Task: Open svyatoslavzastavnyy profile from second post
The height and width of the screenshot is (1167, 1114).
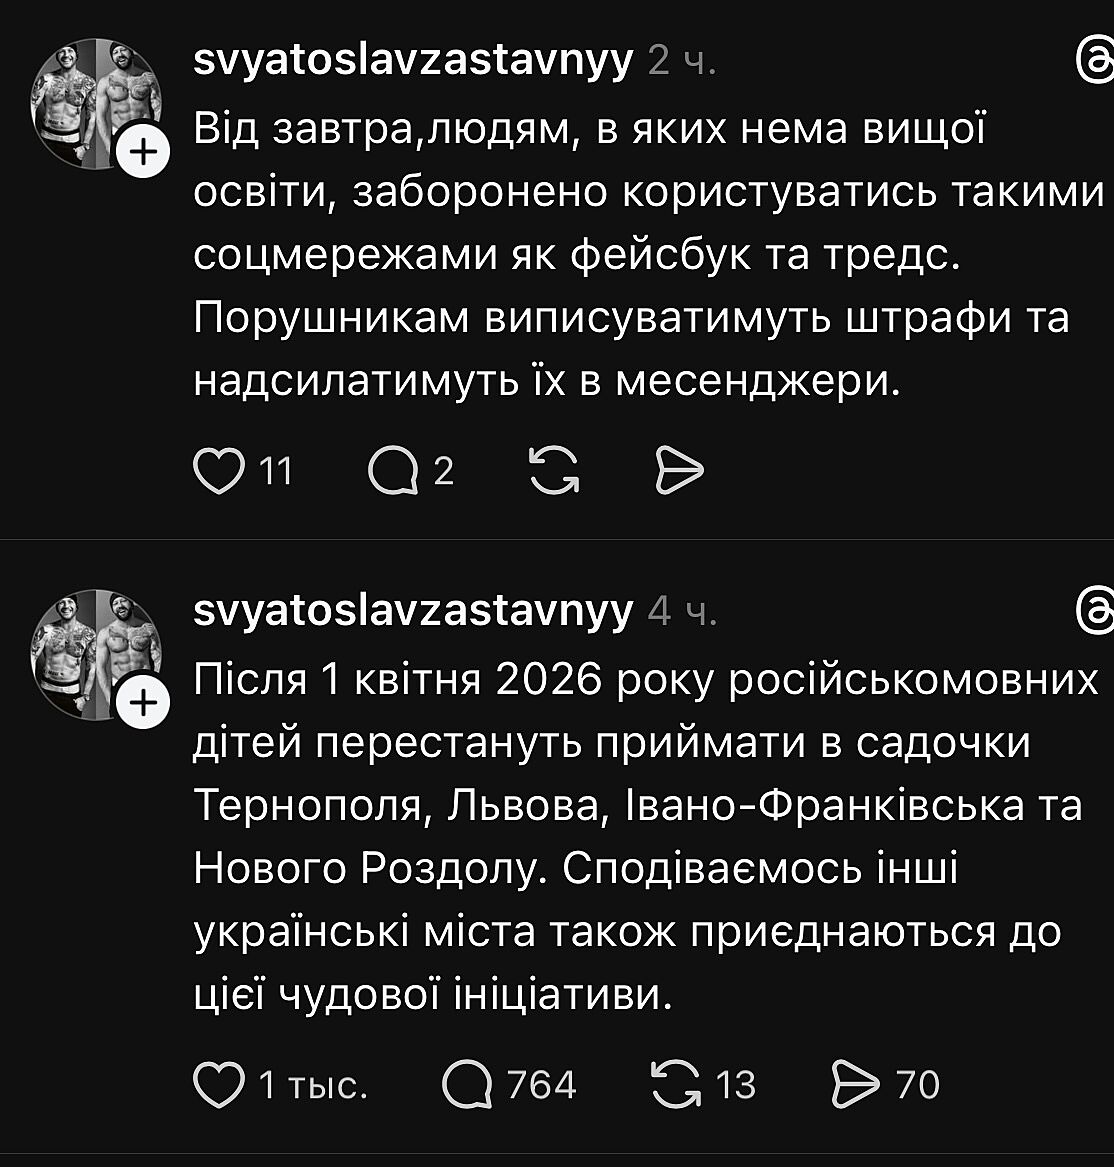Action: (x=413, y=610)
